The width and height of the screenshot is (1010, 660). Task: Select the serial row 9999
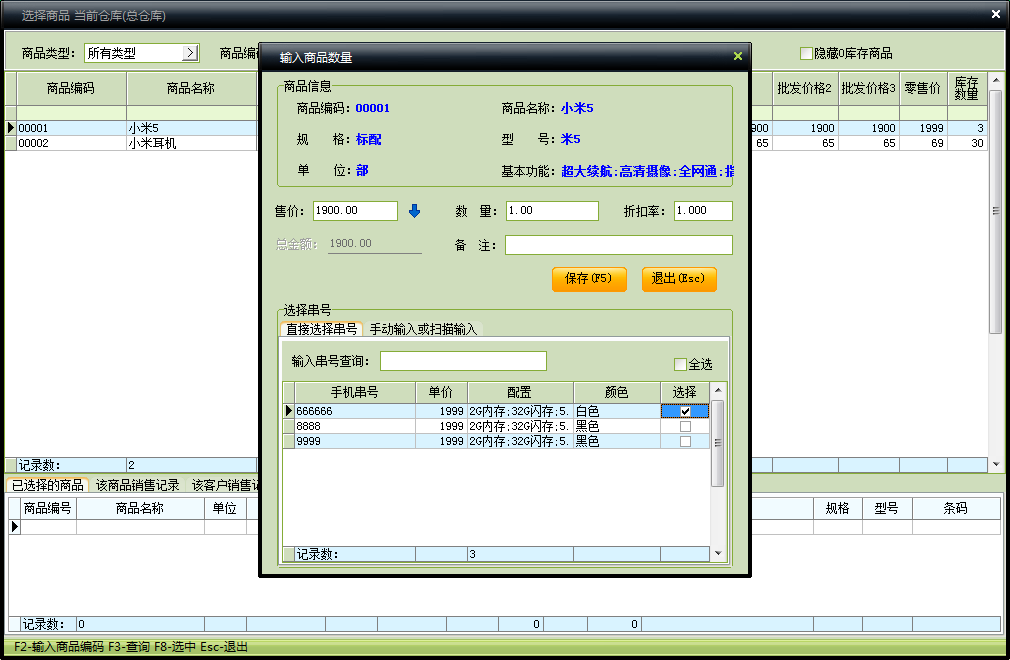(496, 442)
